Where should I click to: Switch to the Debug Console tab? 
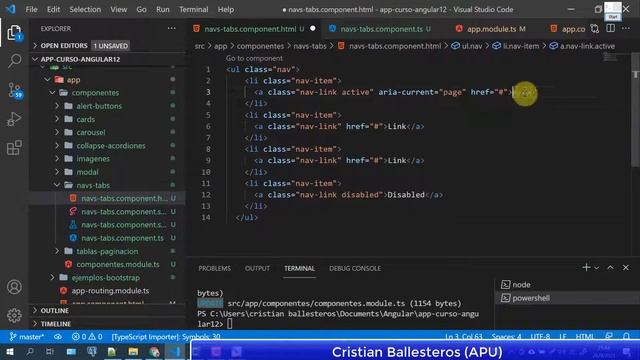[355, 268]
